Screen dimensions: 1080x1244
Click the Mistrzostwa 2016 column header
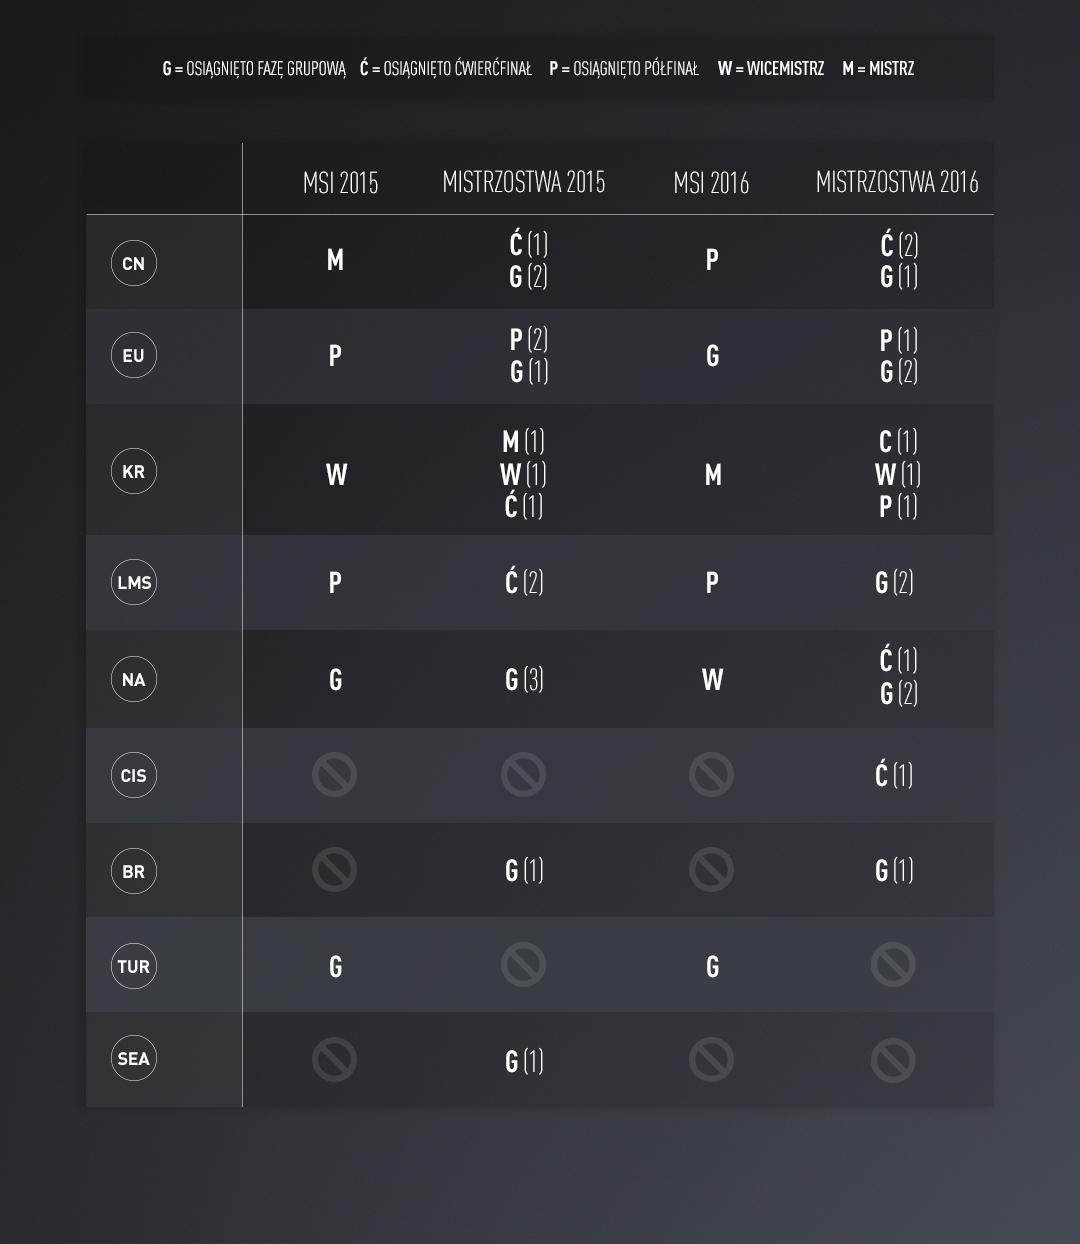click(x=897, y=182)
